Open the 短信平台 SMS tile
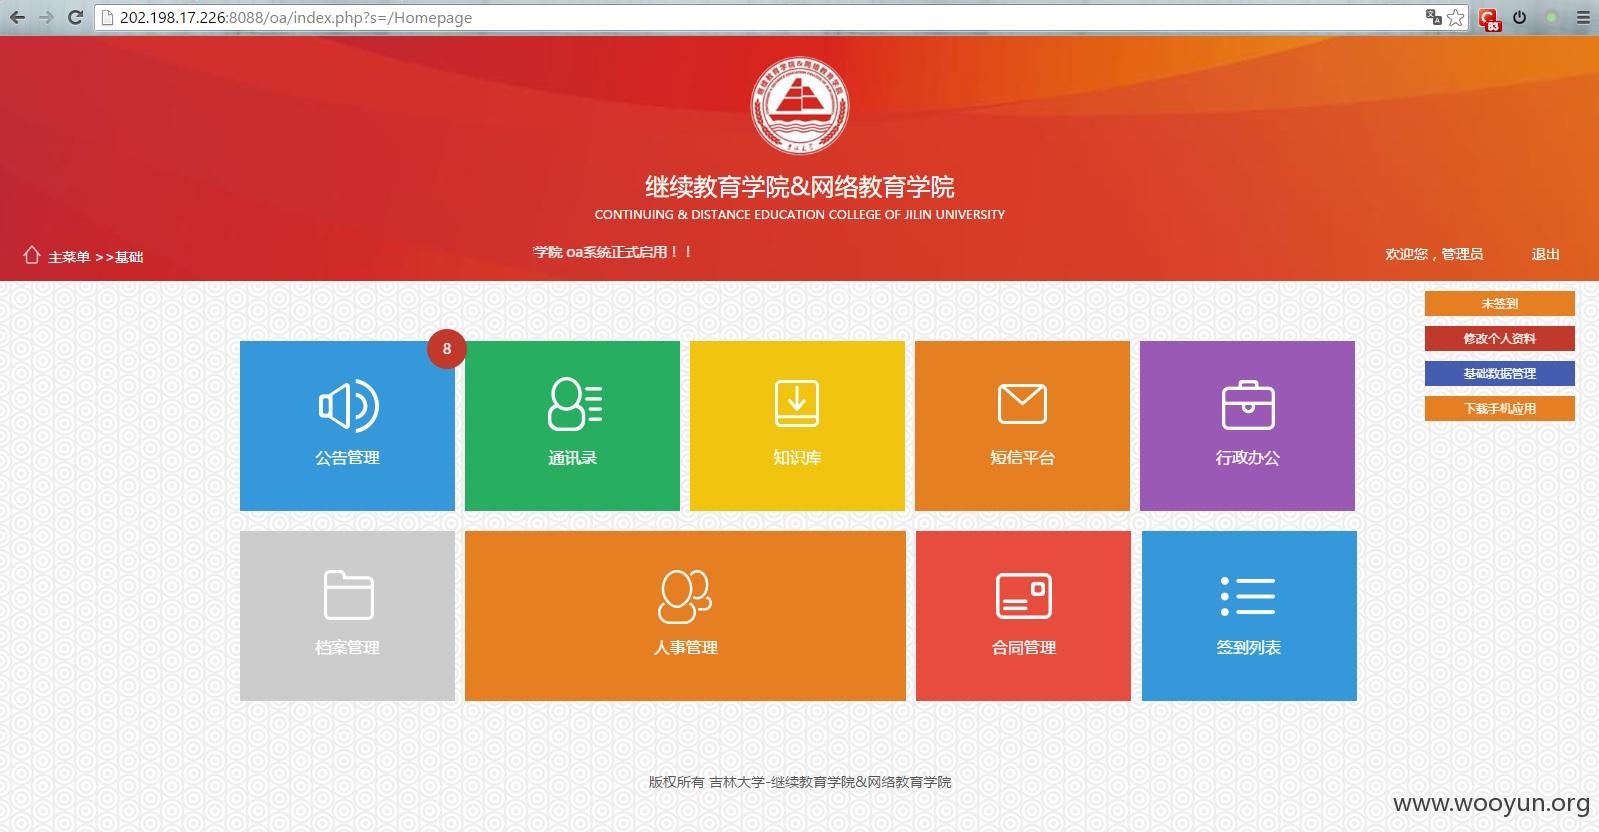The height and width of the screenshot is (832, 1599). (x=1022, y=426)
